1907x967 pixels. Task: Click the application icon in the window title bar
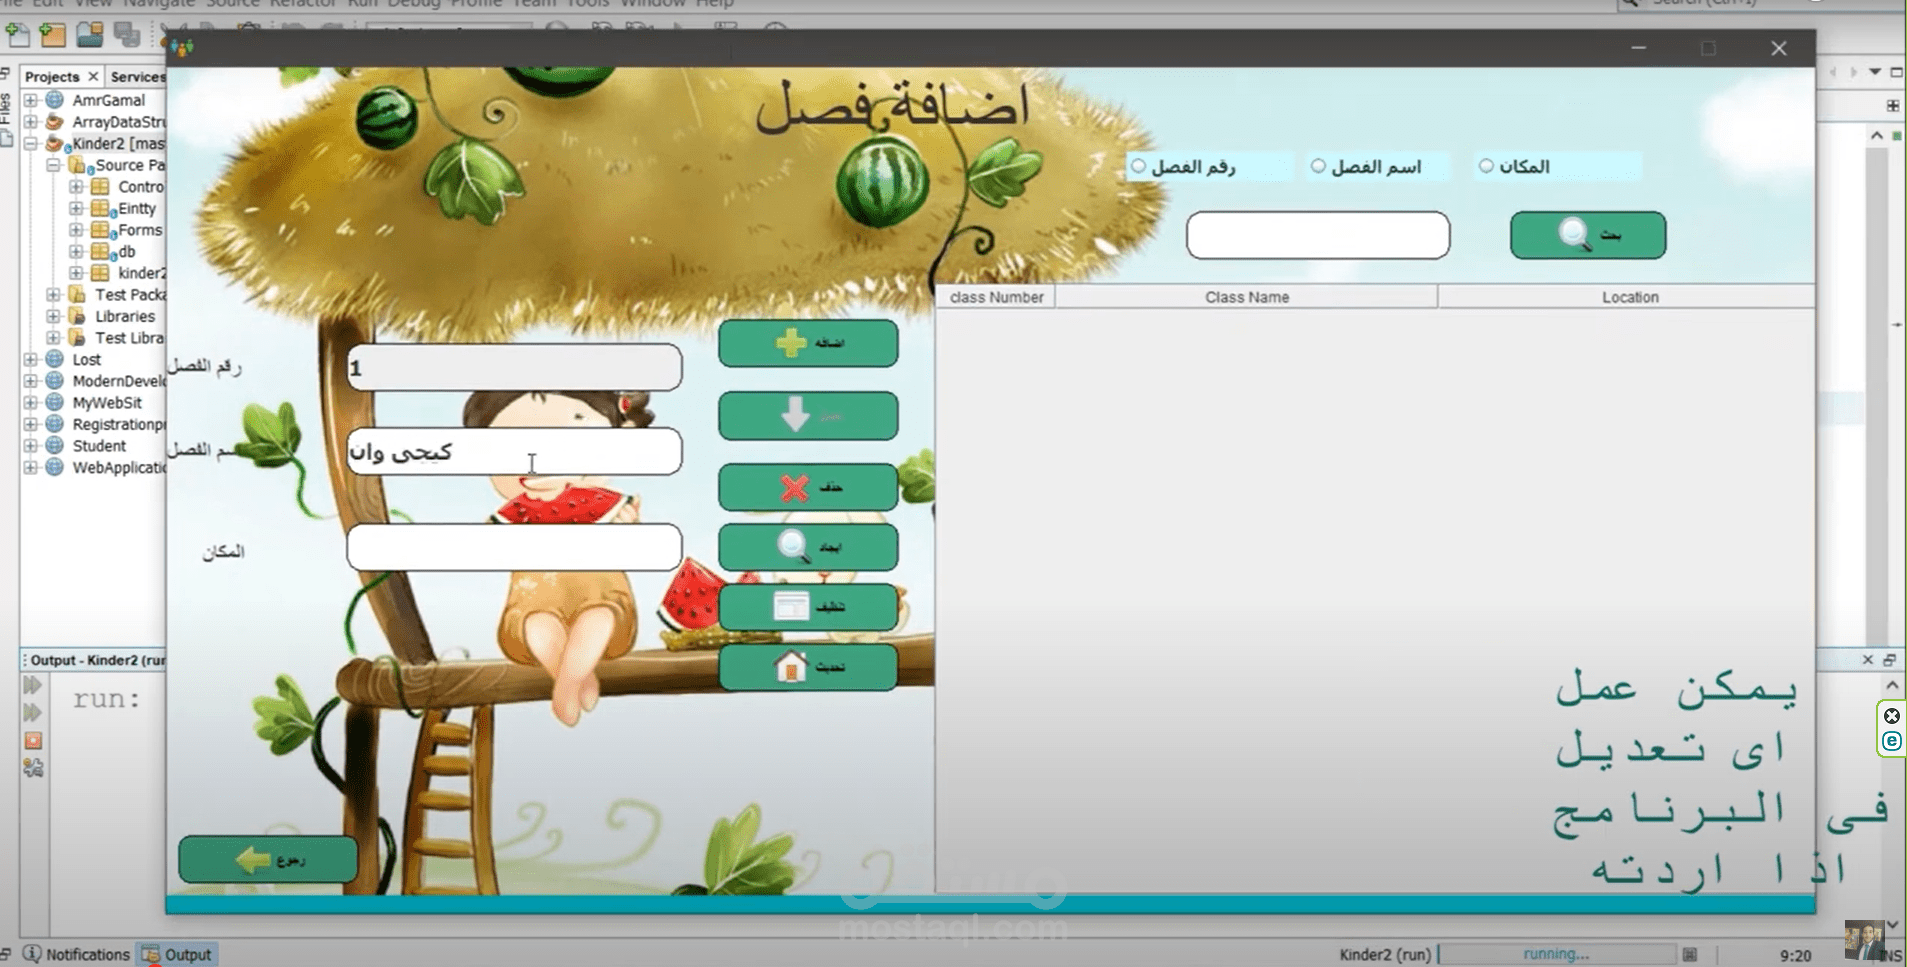pyautogui.click(x=181, y=48)
